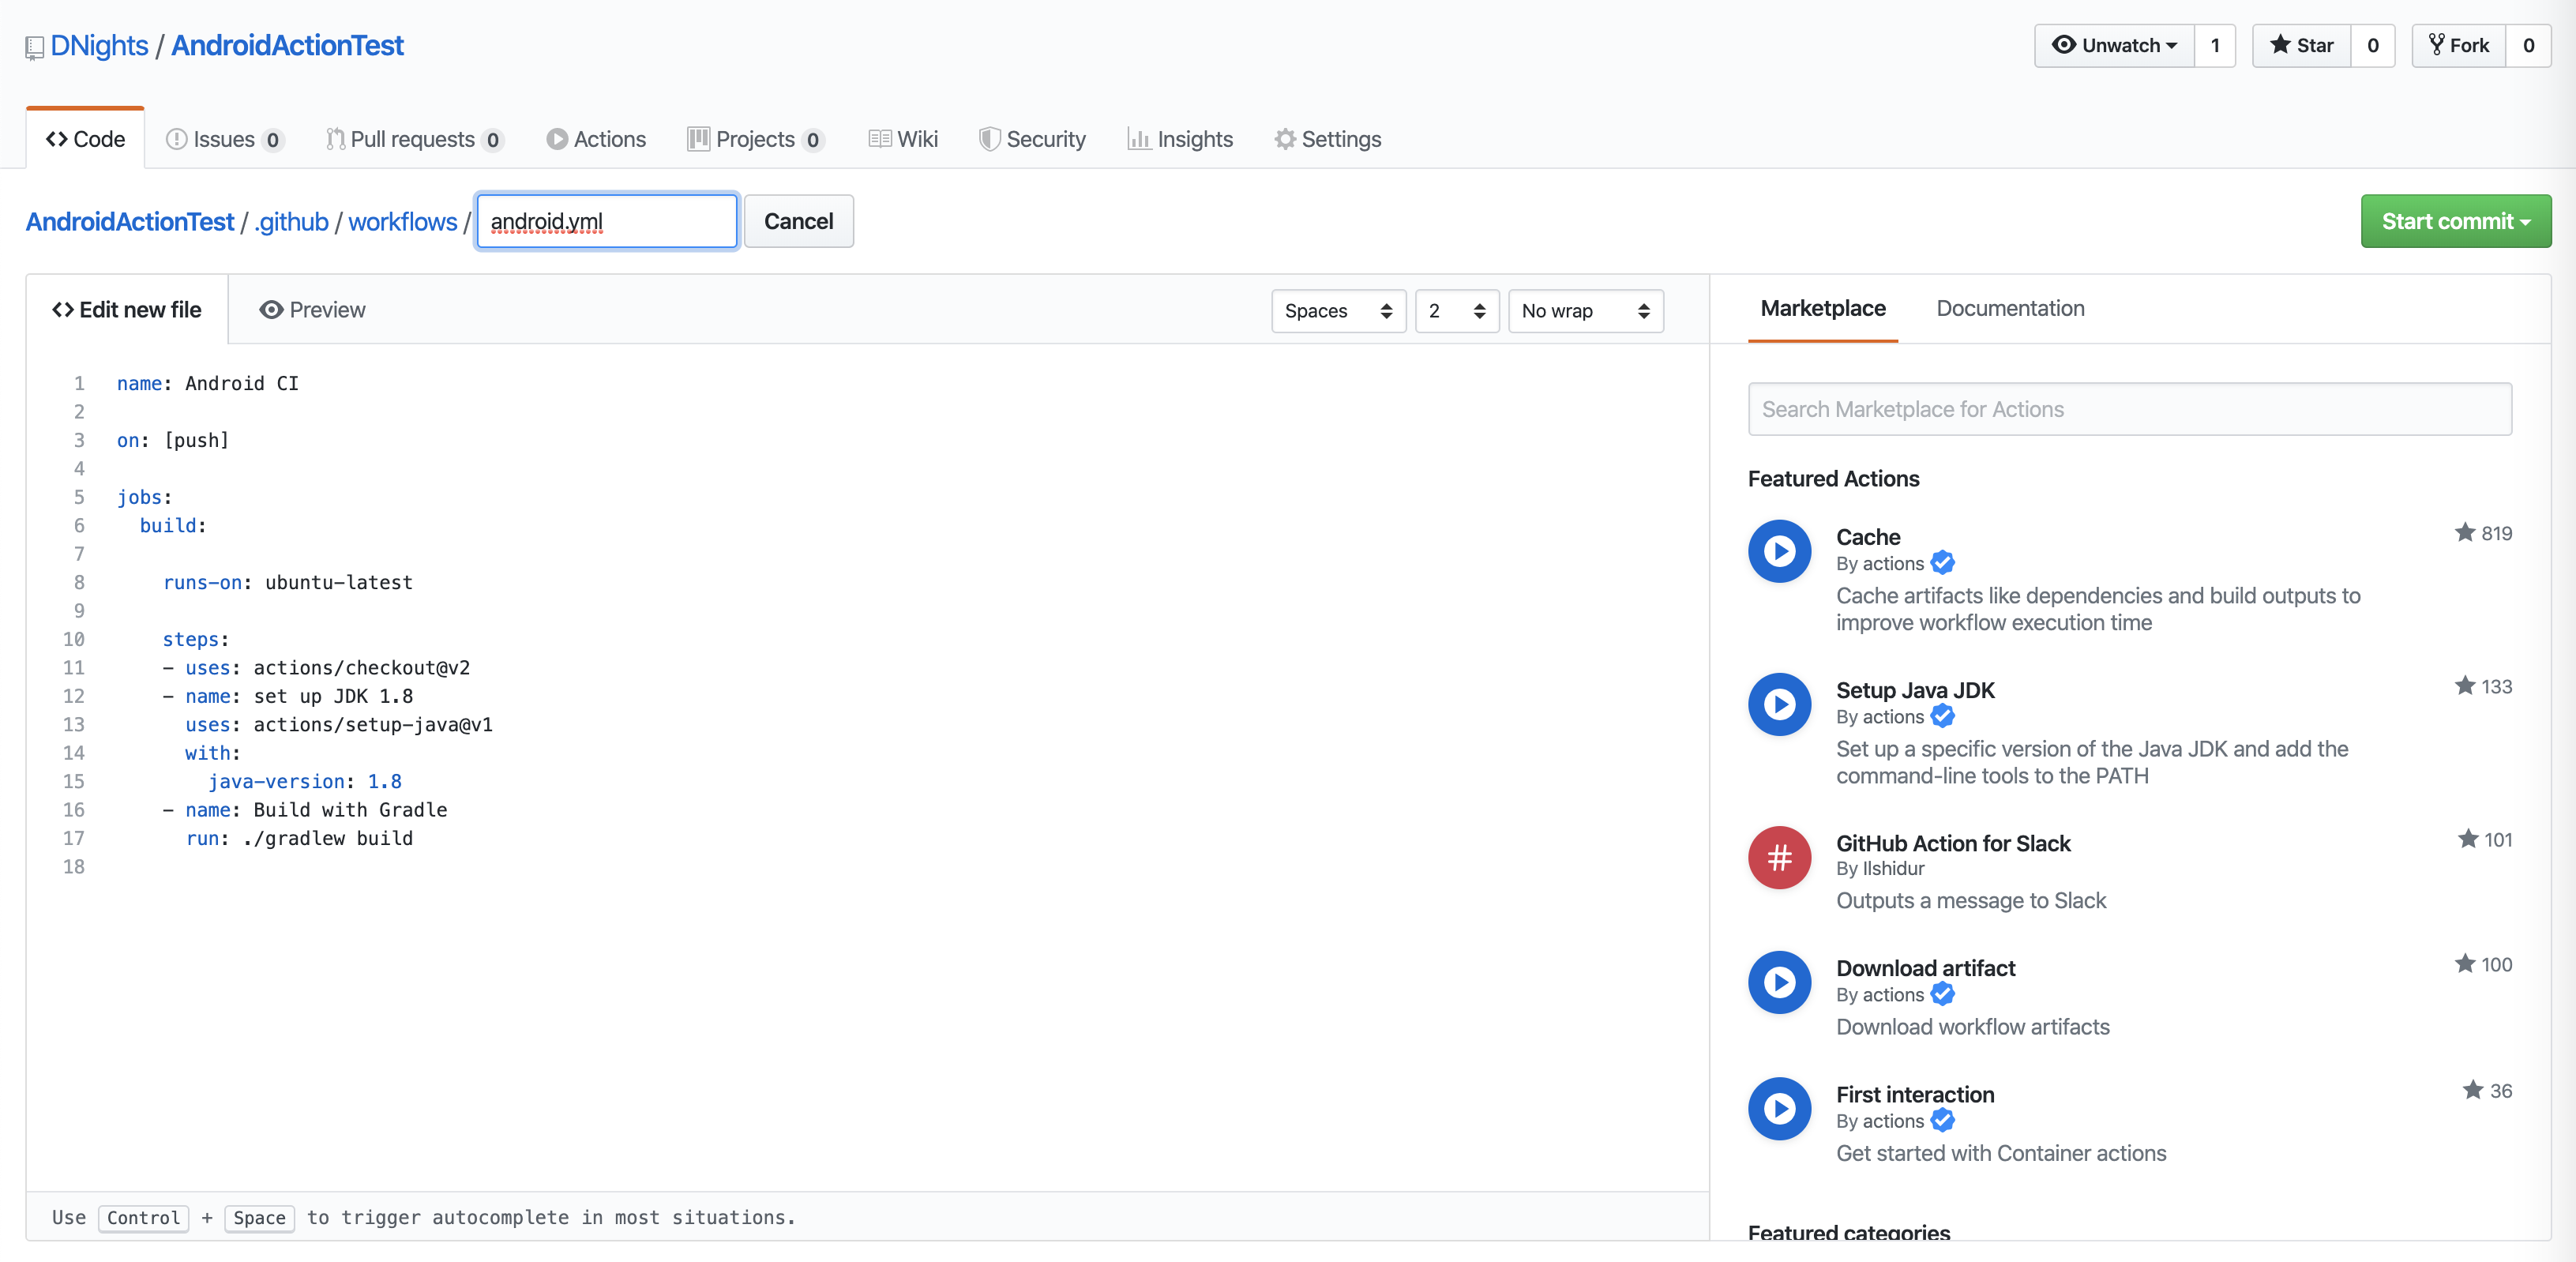The image size is (2576, 1262).
Task: Click the Setup Java JDK action icon
Action: (x=1779, y=705)
